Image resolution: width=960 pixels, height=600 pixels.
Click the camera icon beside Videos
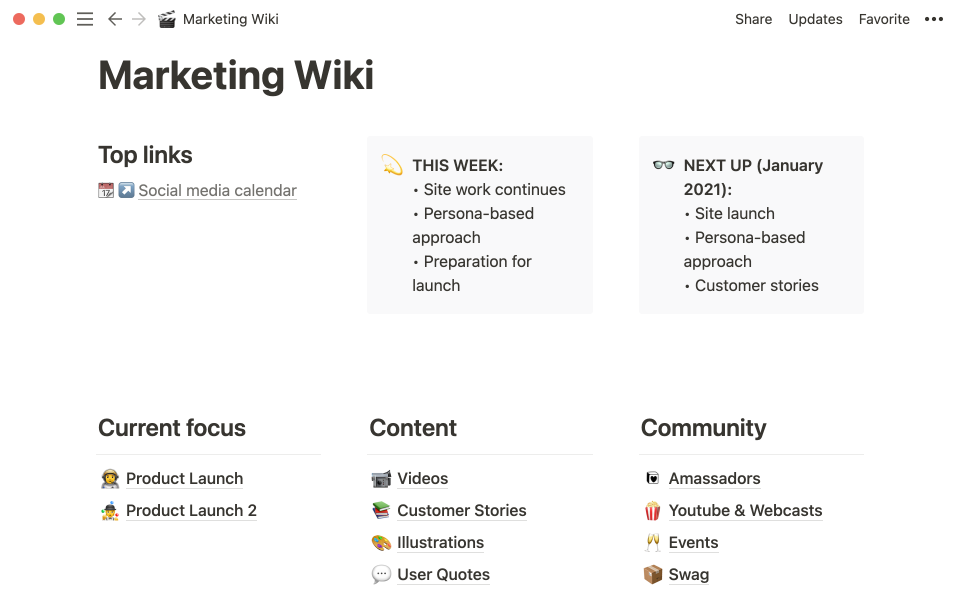point(381,479)
